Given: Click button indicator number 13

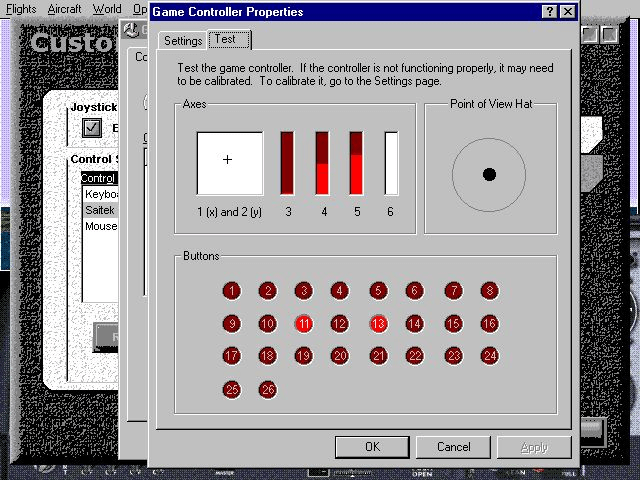Looking at the screenshot, I should click(378, 324).
